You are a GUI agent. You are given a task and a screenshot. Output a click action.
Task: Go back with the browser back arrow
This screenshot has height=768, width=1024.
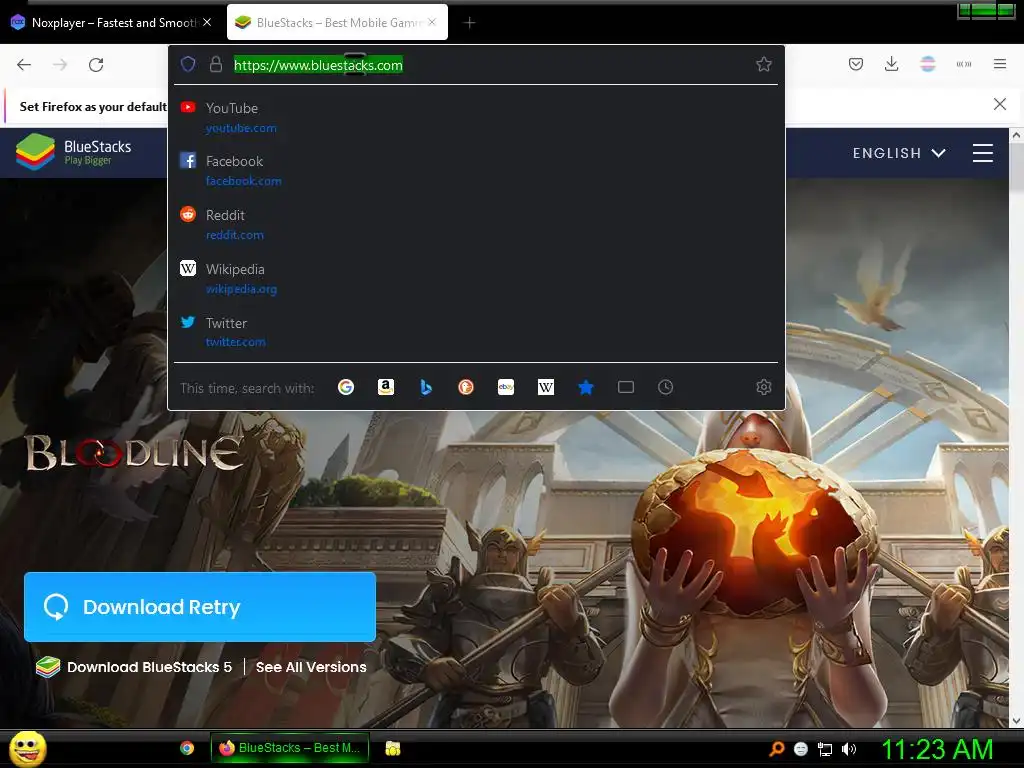point(24,65)
